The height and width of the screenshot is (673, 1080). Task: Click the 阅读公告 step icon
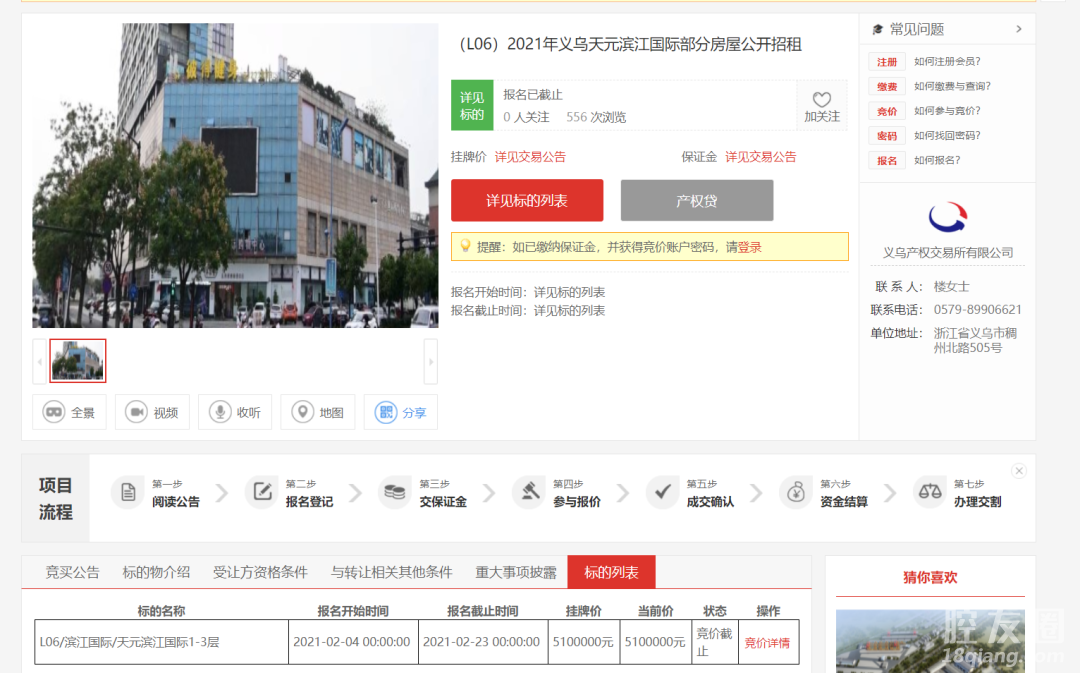tap(128, 493)
